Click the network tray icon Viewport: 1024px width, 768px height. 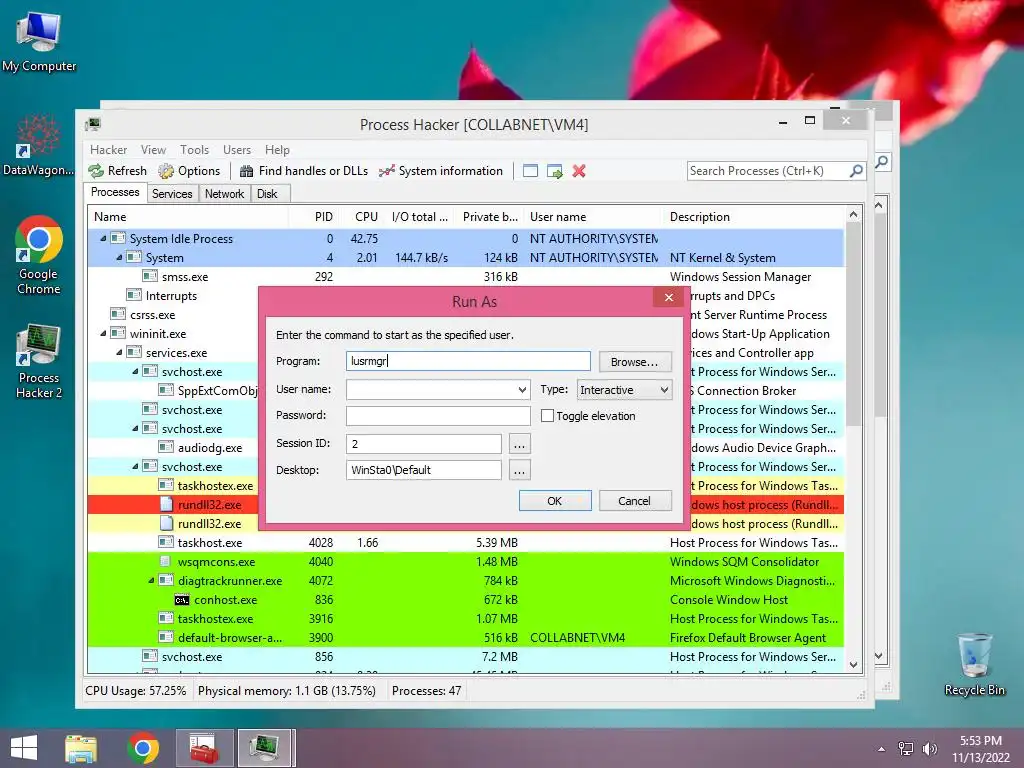[906, 748]
